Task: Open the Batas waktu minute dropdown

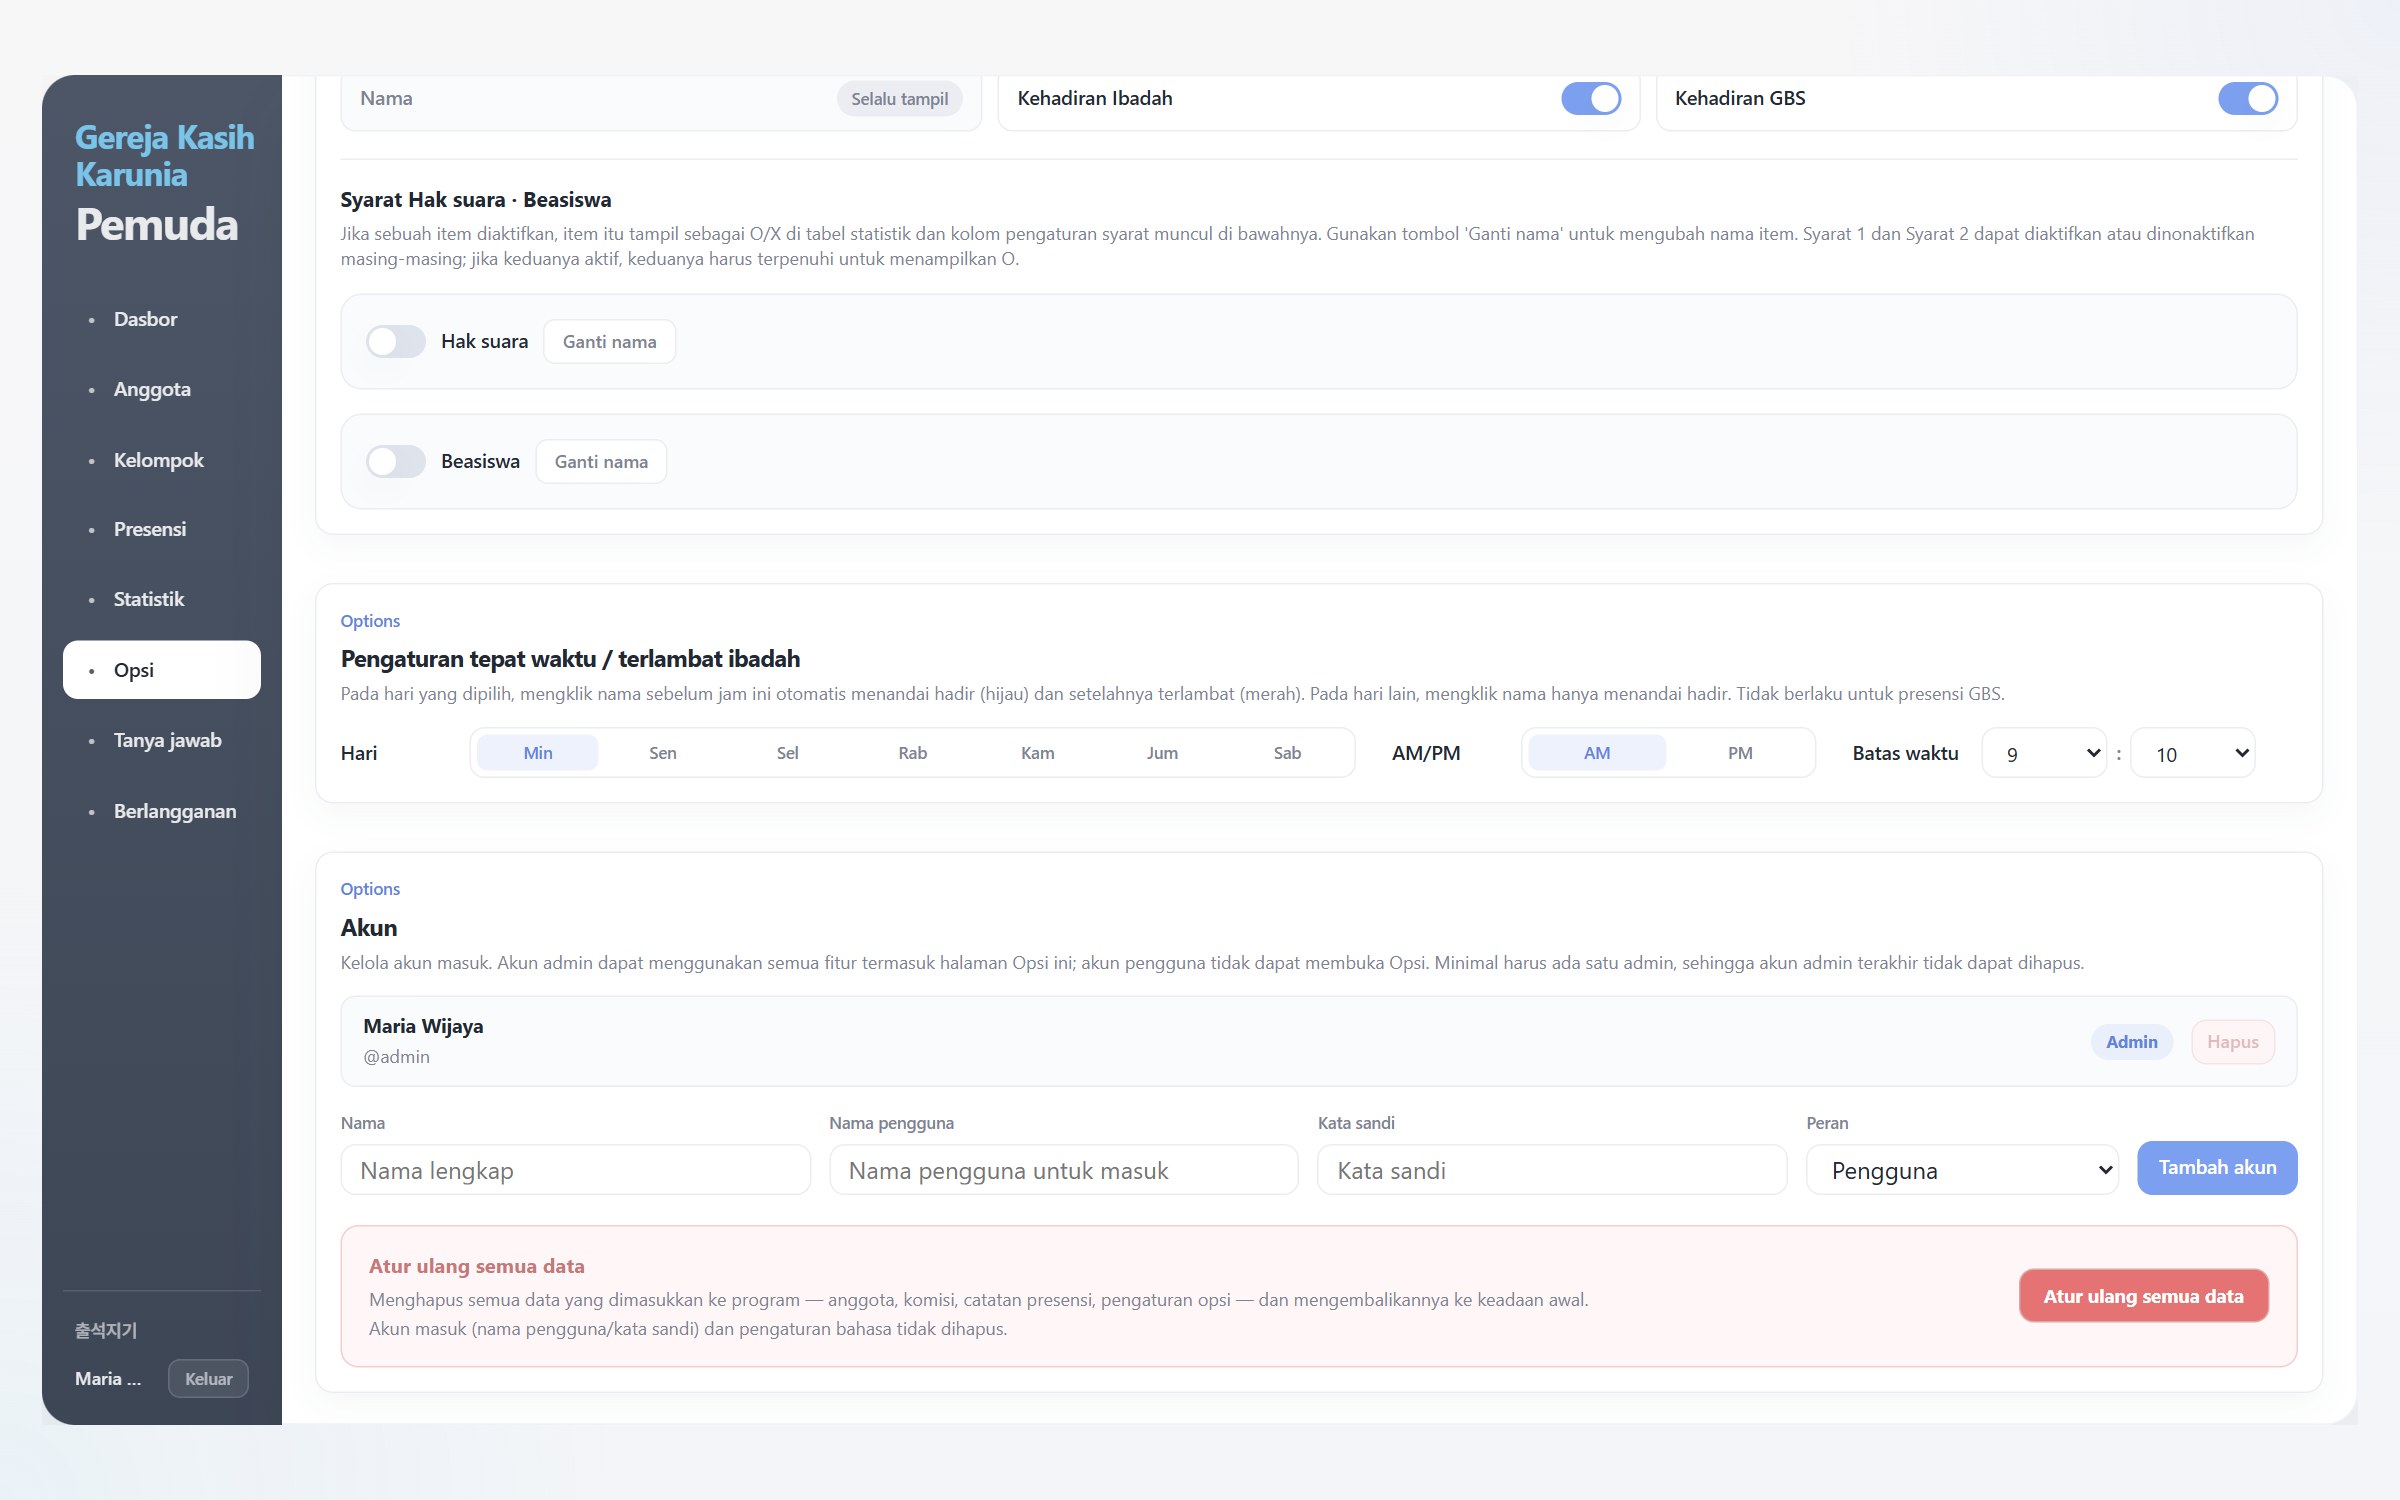Action: pos(2193,753)
